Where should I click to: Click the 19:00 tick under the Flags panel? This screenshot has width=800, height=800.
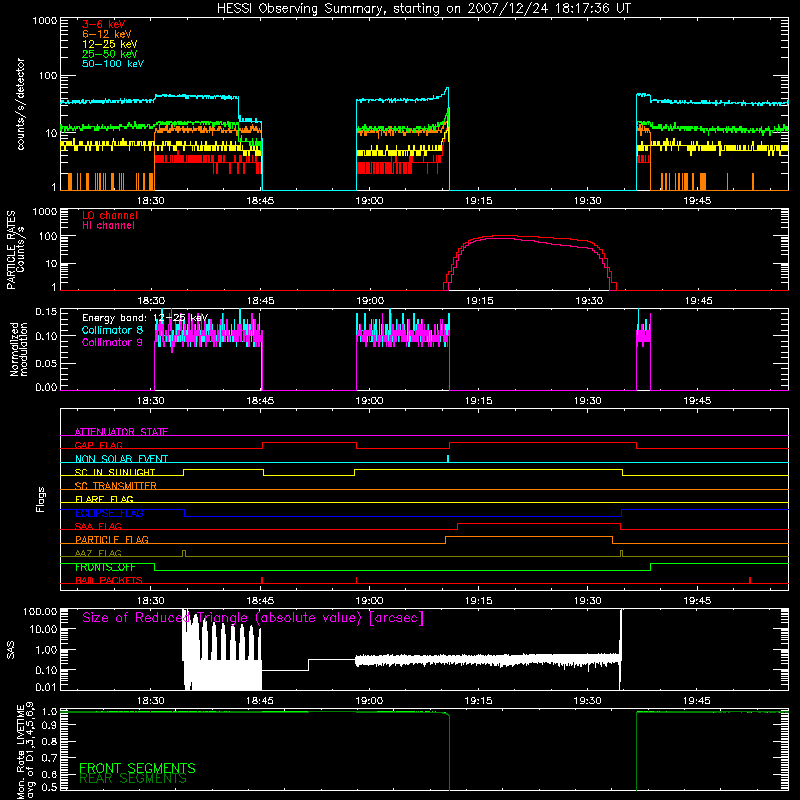369,601
